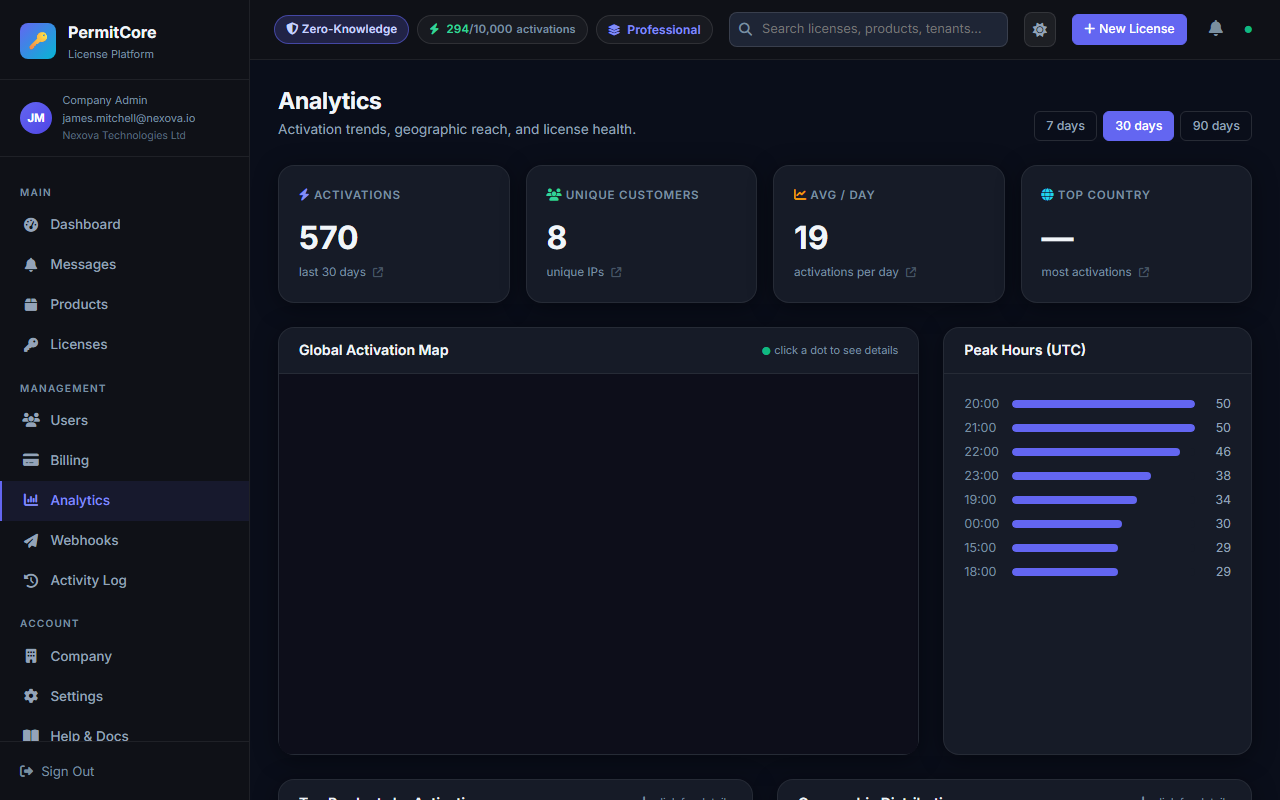The height and width of the screenshot is (800, 1280).
Task: Click the Top Country globe icon
Action: coord(1047,195)
